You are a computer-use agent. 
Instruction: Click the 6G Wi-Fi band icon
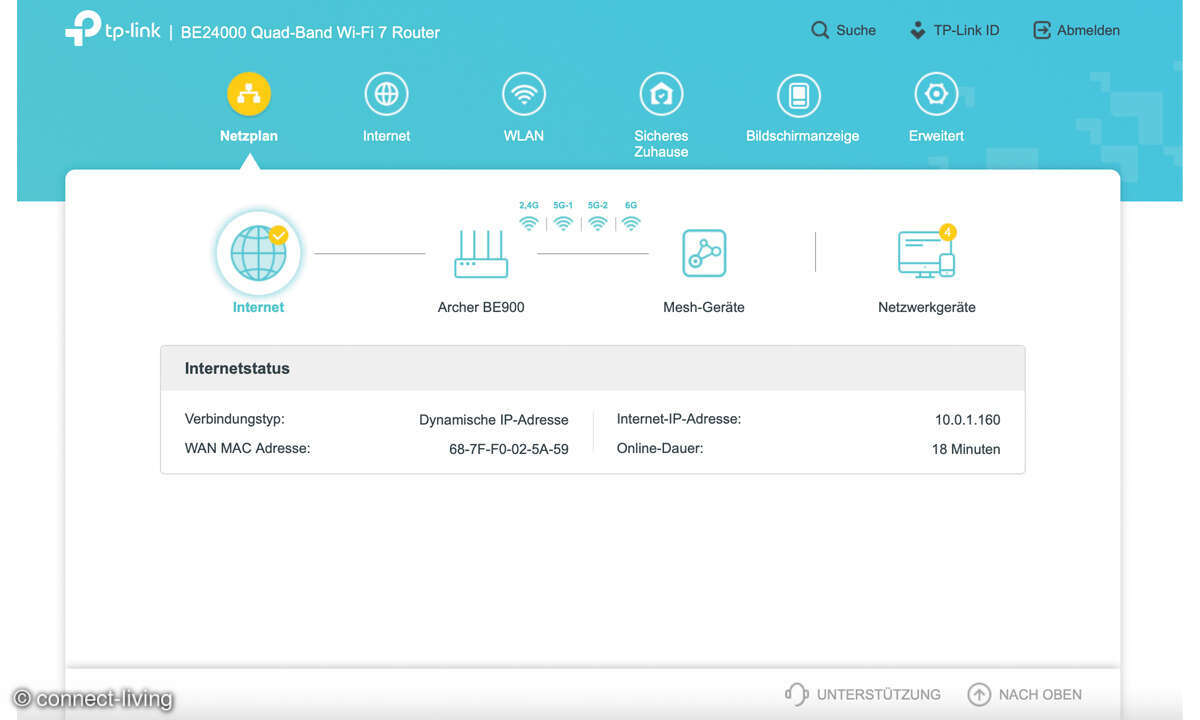pyautogui.click(x=631, y=224)
